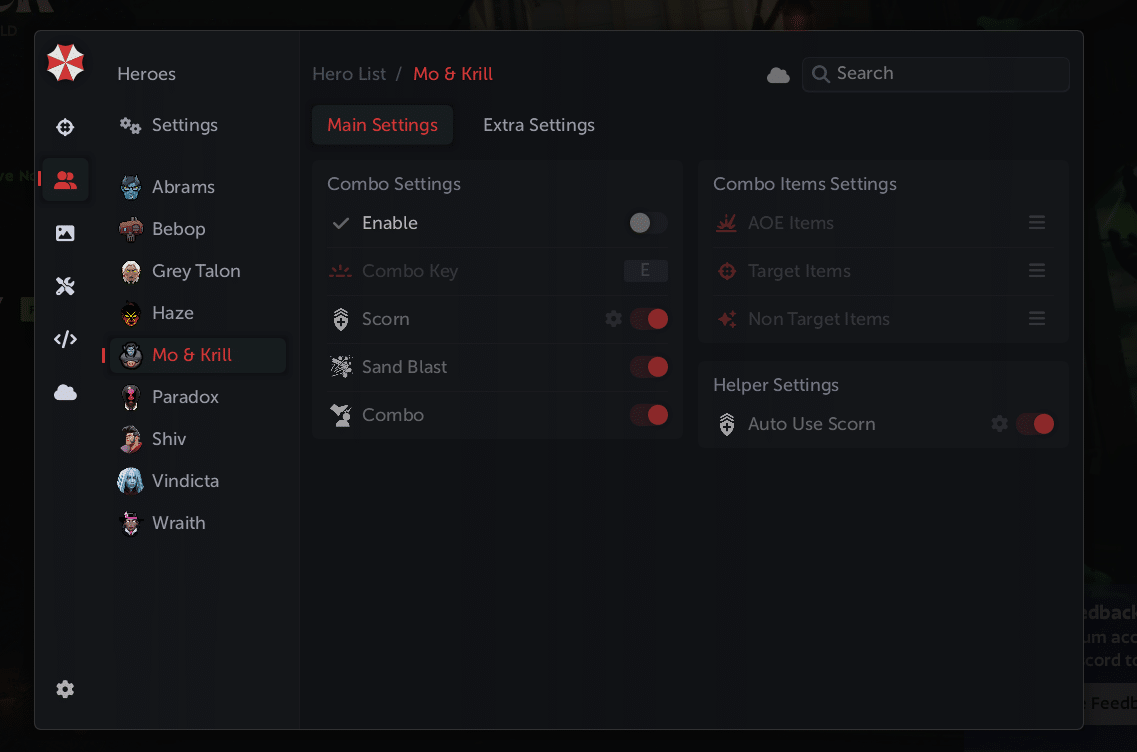The image size is (1137, 752).
Task: Click the crosshair icon in left sidebar
Action: click(65, 127)
